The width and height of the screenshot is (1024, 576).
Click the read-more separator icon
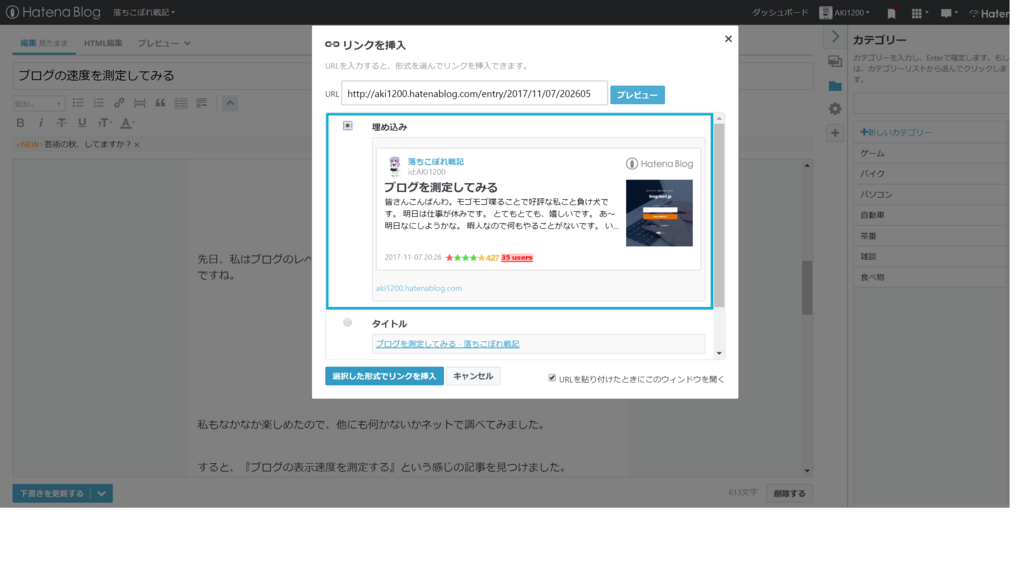click(140, 103)
